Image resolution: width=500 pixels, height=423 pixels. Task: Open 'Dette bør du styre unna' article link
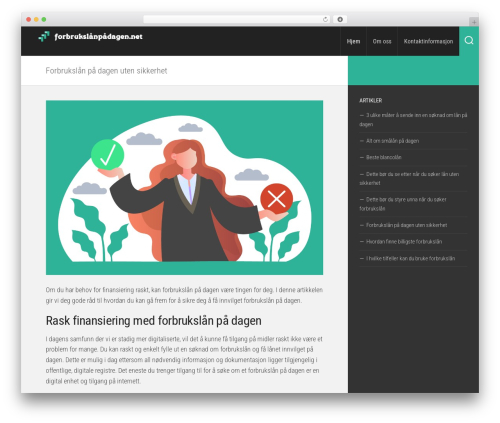(x=403, y=204)
